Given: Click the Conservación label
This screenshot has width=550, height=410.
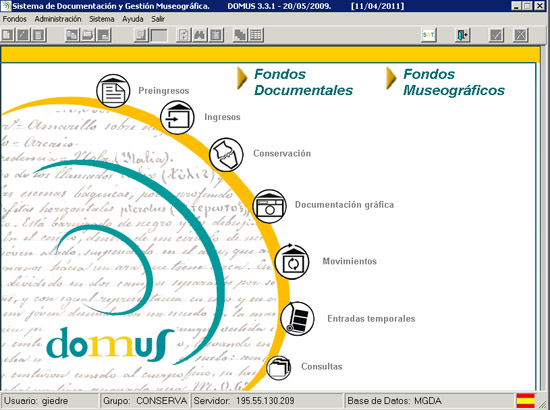Looking at the screenshot, I should (x=282, y=154).
